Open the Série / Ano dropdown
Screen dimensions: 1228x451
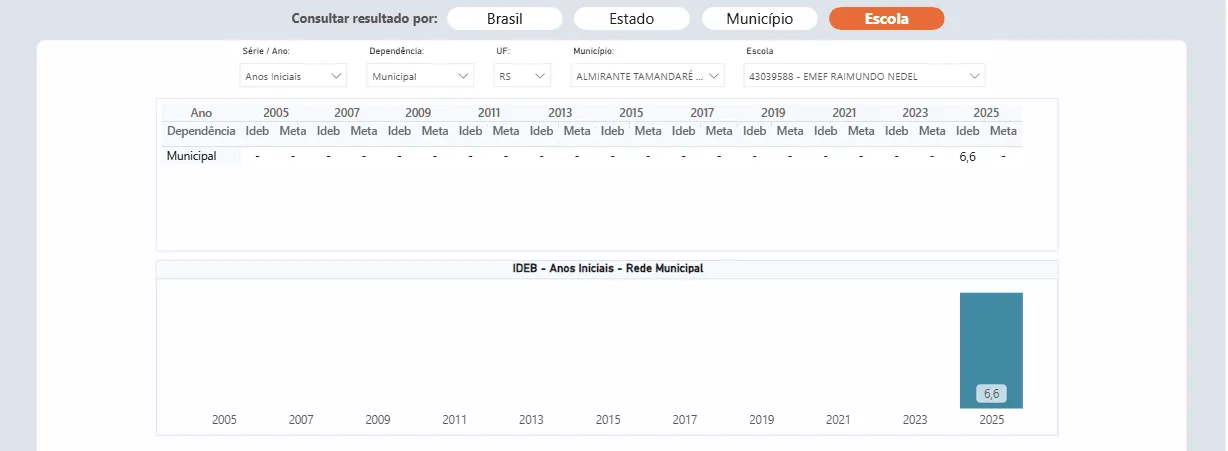point(294,76)
